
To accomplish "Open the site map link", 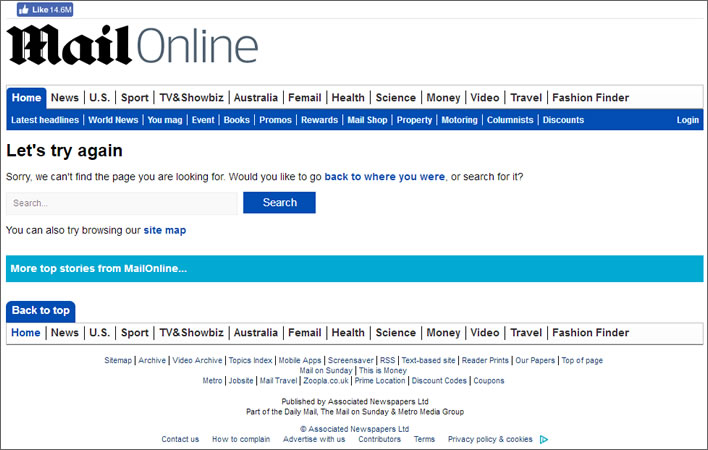I will [x=165, y=230].
